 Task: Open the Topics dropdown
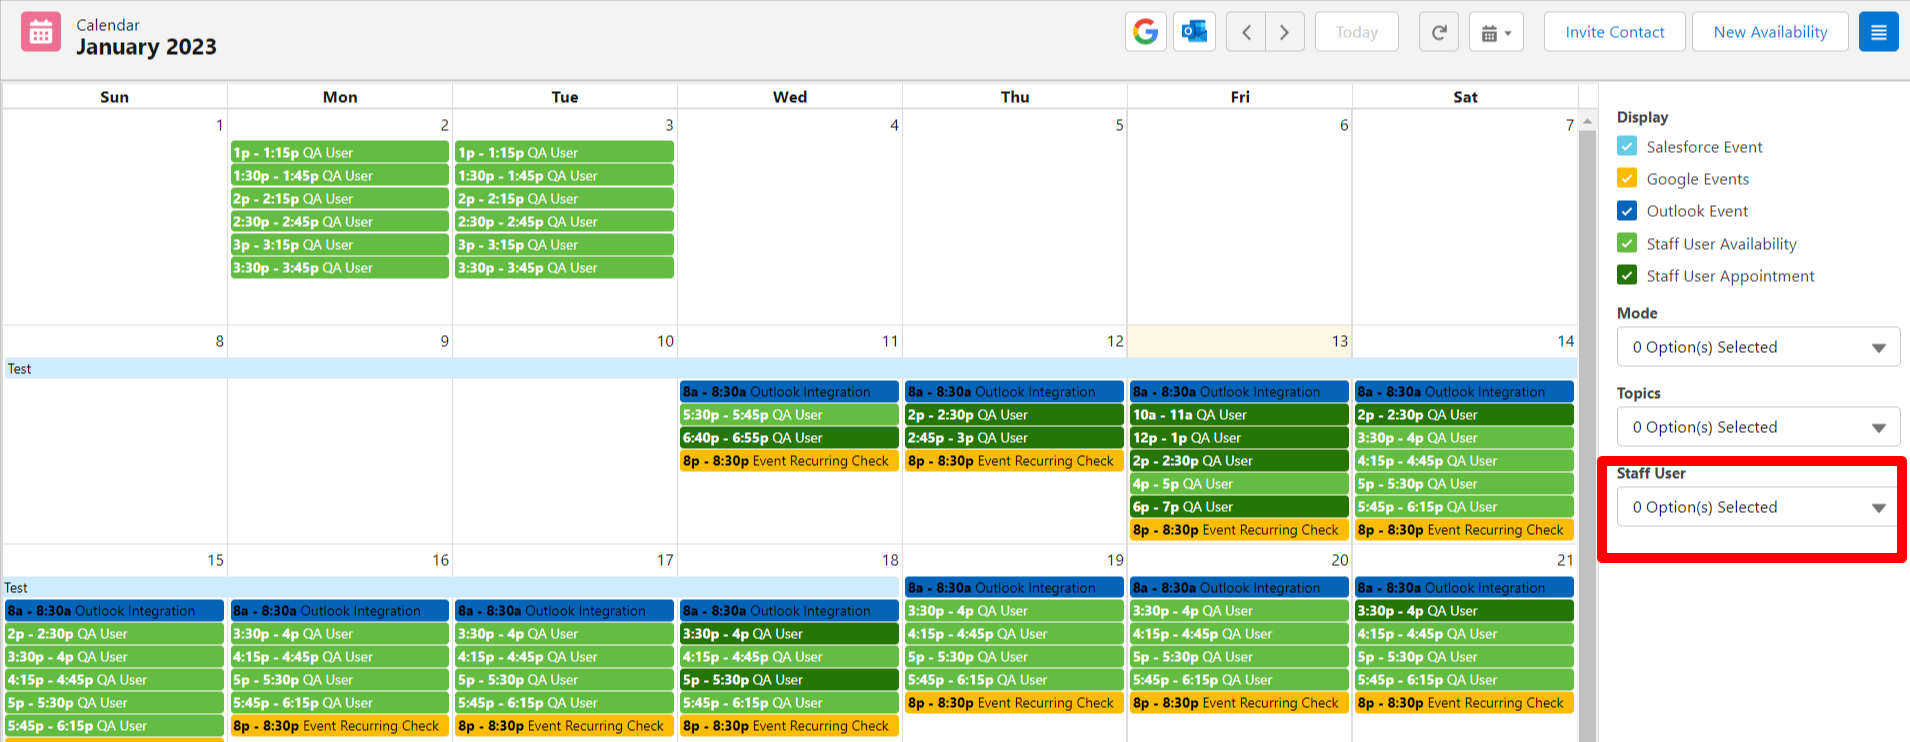(x=1757, y=427)
